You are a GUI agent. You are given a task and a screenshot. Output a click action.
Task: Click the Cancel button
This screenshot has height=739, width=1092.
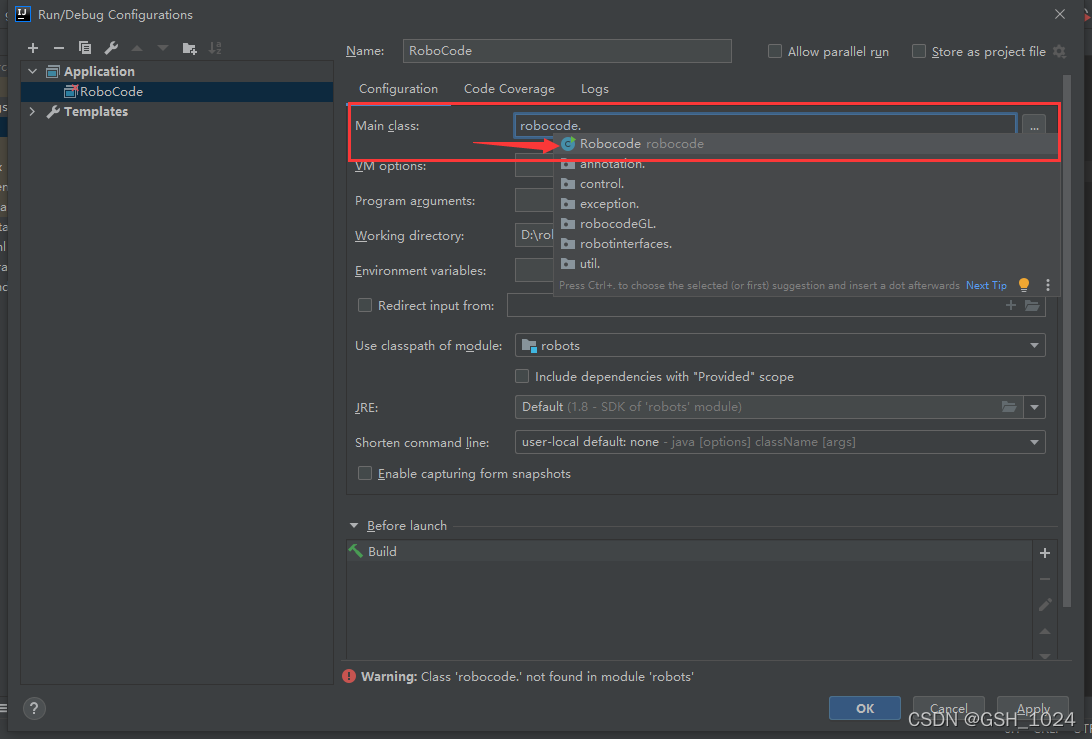pyautogui.click(x=949, y=708)
